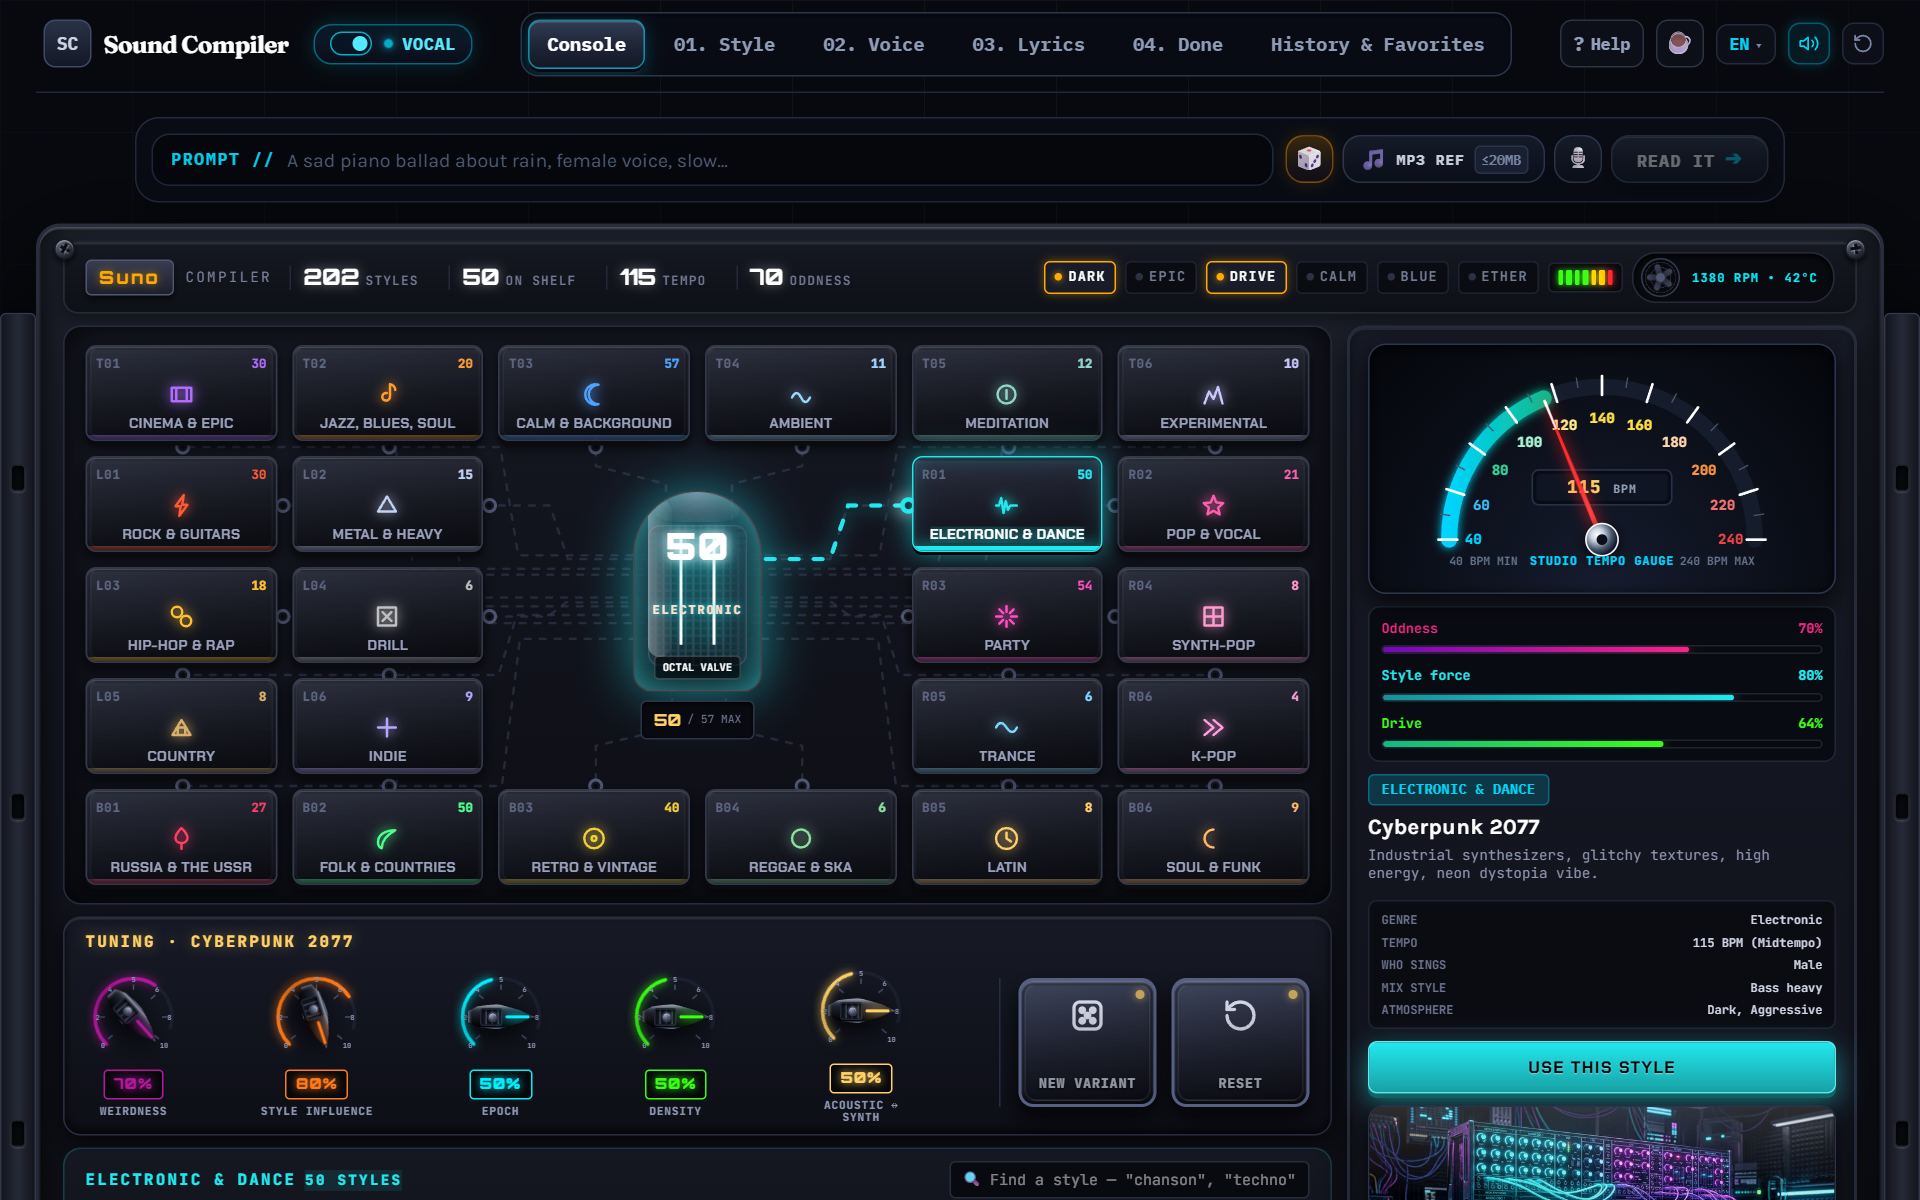This screenshot has width=1920, height=1200.
Task: Click the fan RPM temperature indicator
Action: pyautogui.click(x=1733, y=277)
